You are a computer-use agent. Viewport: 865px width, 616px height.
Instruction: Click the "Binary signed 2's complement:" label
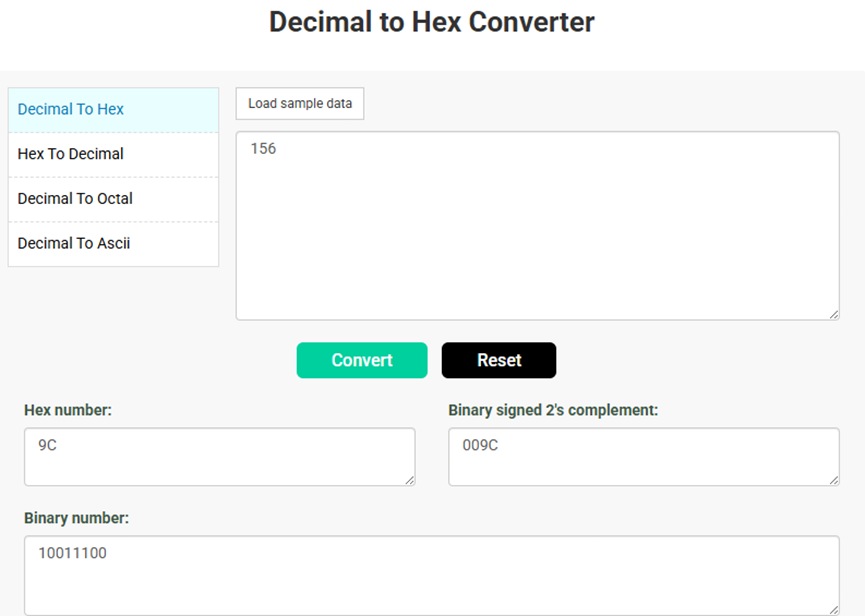click(553, 410)
